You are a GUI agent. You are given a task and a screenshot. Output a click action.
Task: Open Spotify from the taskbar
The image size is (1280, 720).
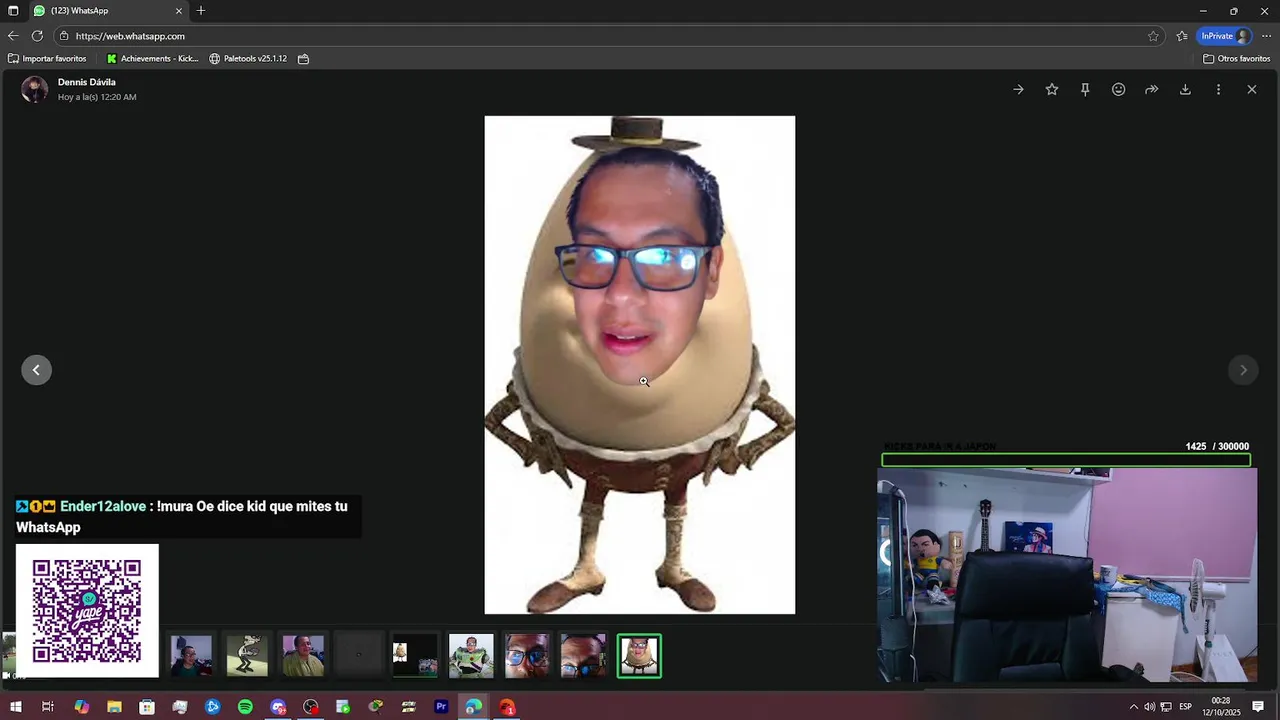point(245,707)
